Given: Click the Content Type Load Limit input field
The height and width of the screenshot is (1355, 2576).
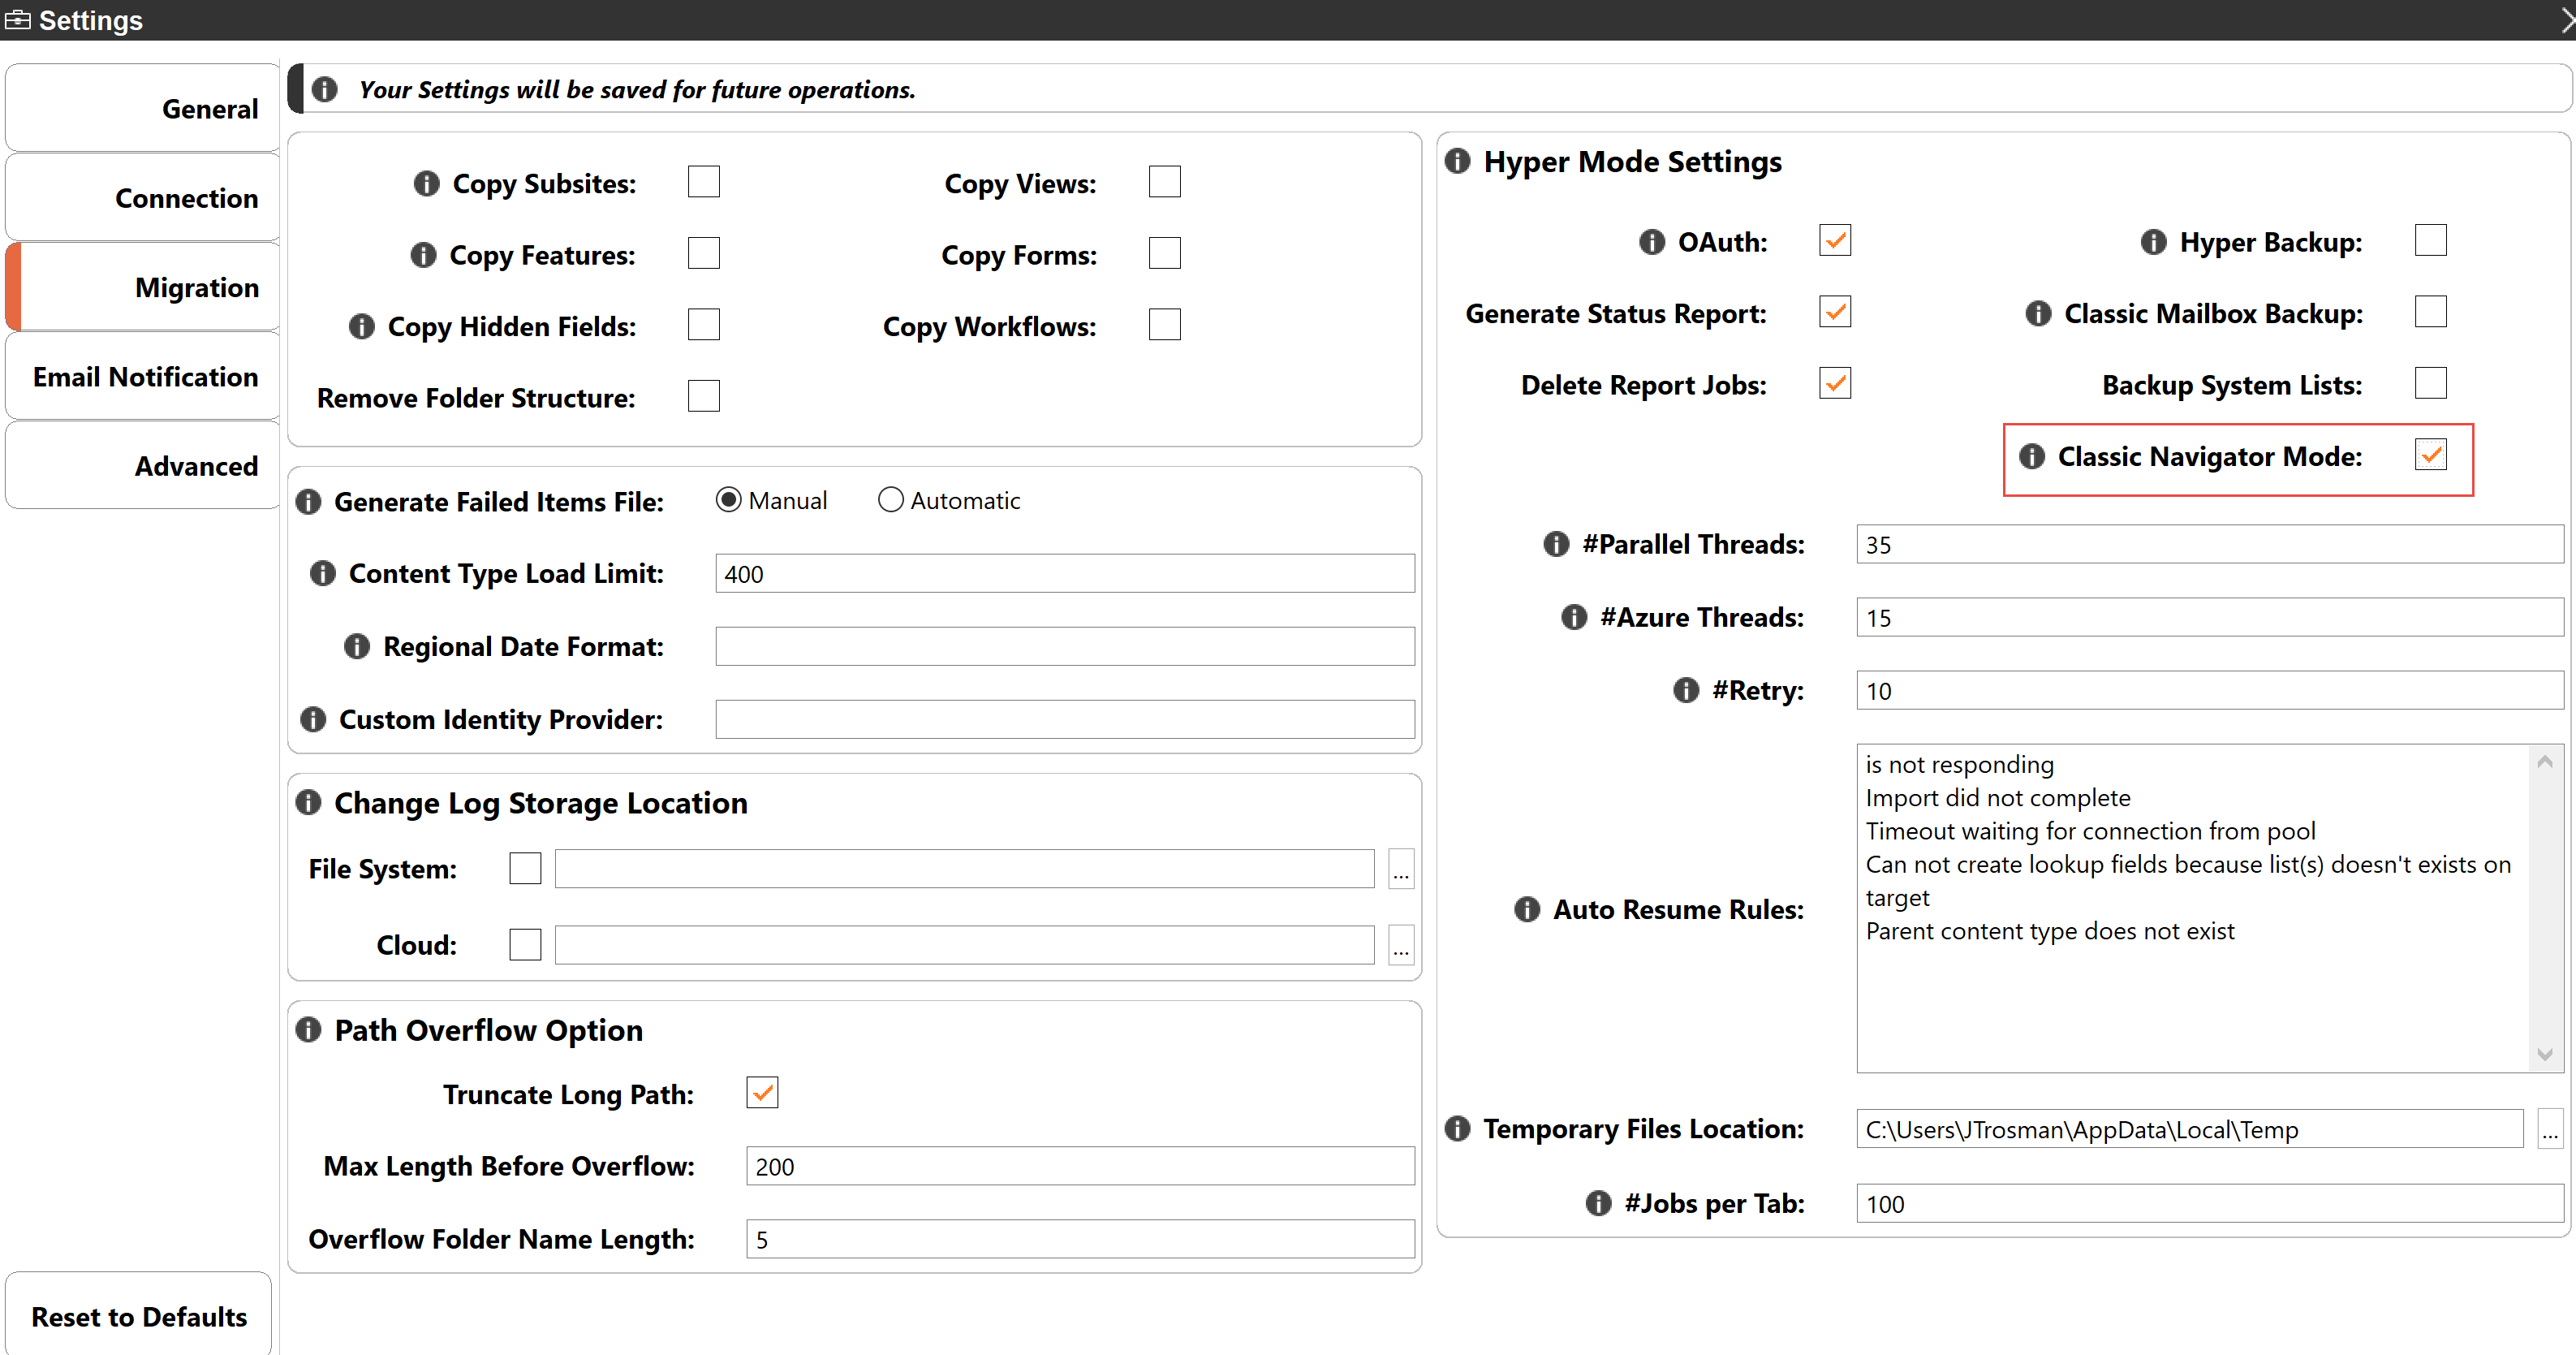Looking at the screenshot, I should (1065, 572).
